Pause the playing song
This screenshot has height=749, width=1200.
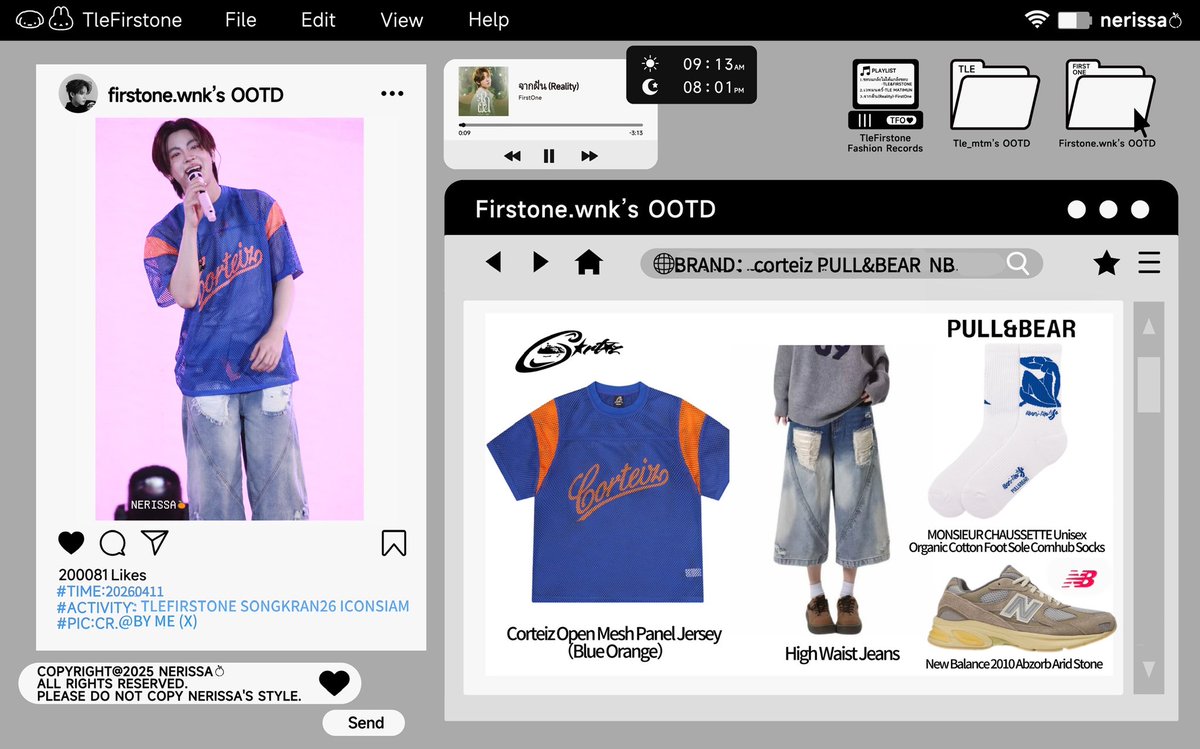coord(549,156)
